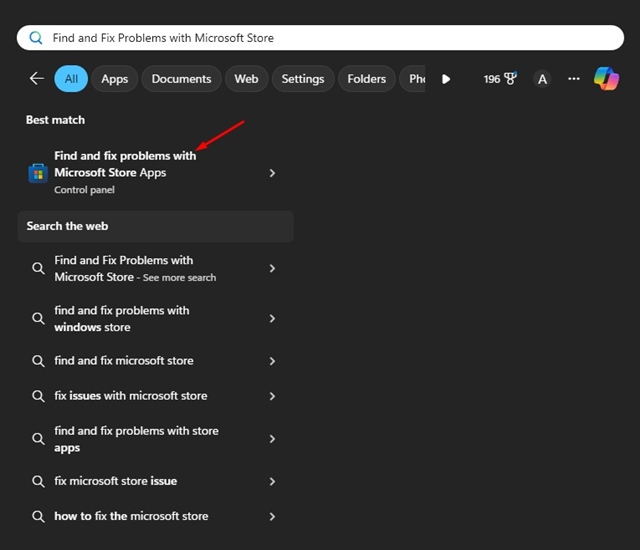Expand chevron for 'fix microsoft store issue'
Screen dimensions: 640x550
[272, 481]
